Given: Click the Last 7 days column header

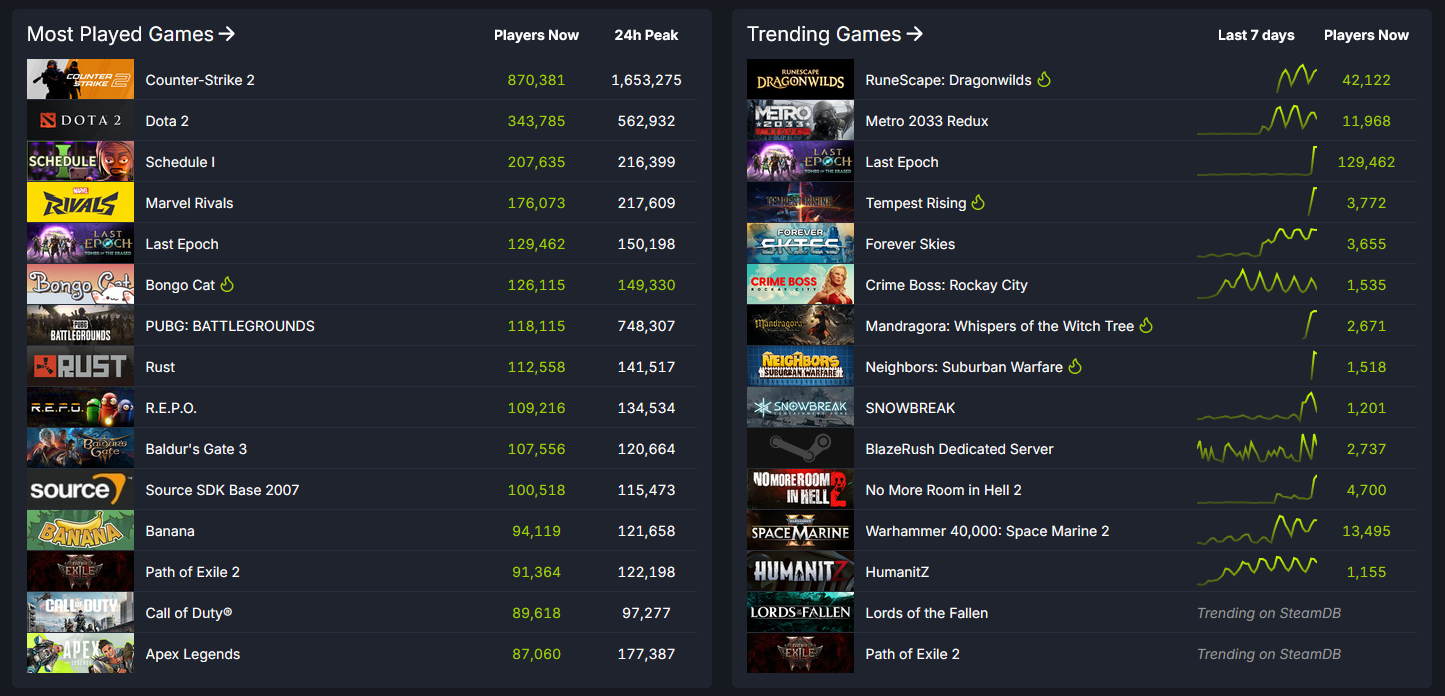Looking at the screenshot, I should coord(1256,35).
